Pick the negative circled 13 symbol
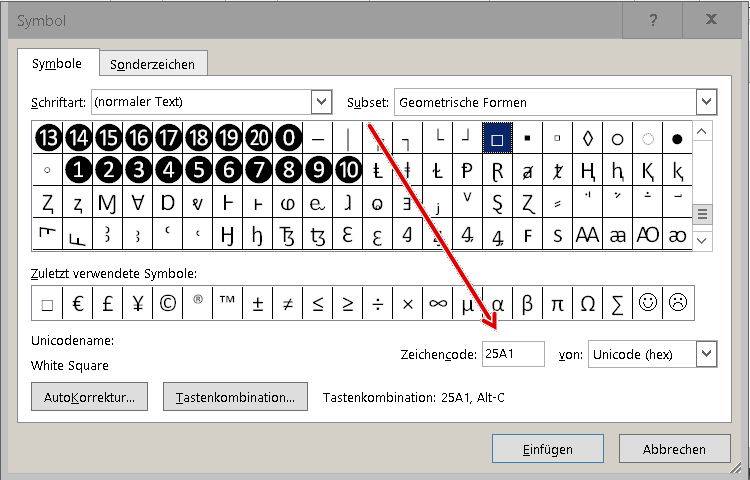The height and width of the screenshot is (480, 750). coord(48,138)
